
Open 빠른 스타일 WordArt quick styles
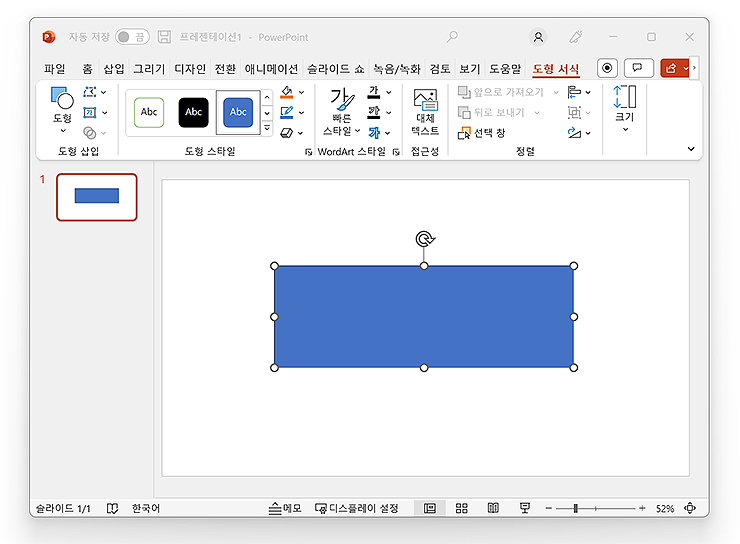coord(342,112)
